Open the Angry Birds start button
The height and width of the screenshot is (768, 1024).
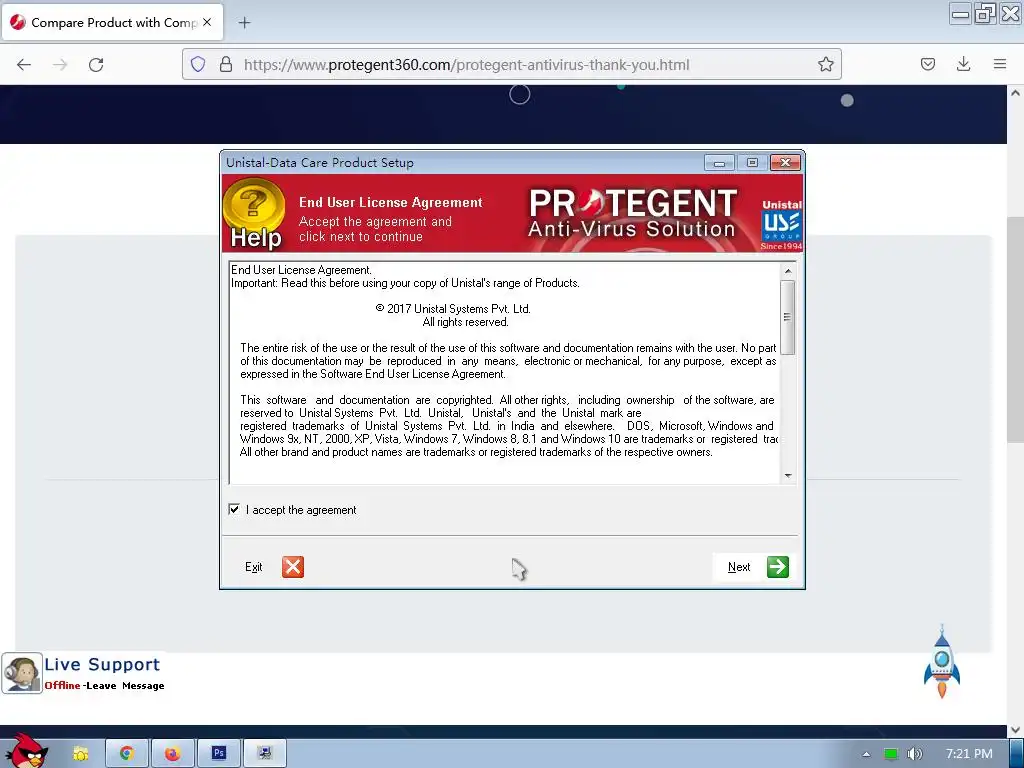(x=25, y=751)
